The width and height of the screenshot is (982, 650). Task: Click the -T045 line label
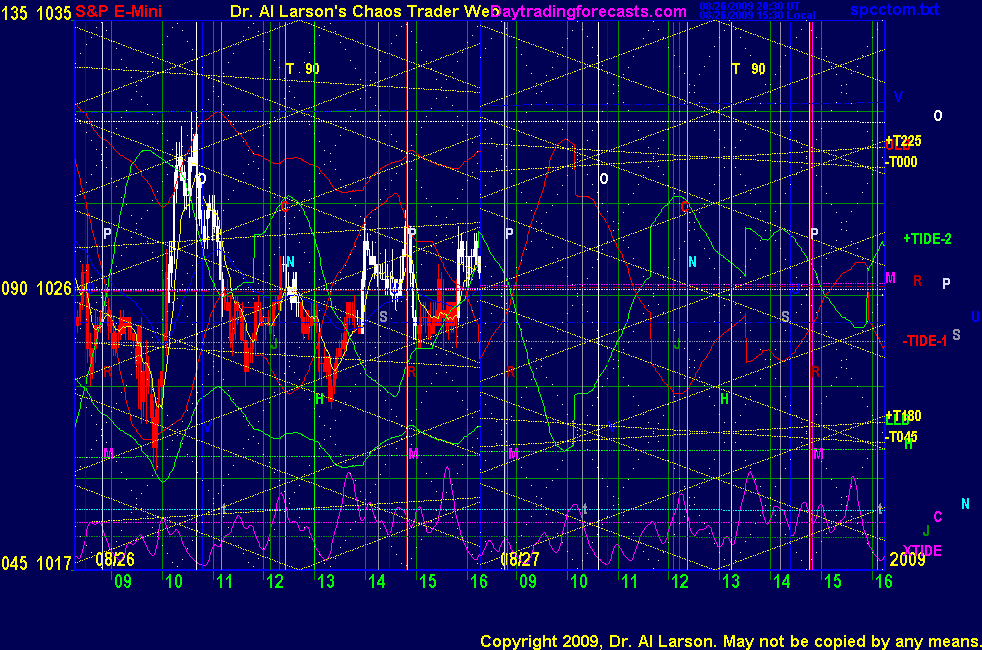(902, 437)
